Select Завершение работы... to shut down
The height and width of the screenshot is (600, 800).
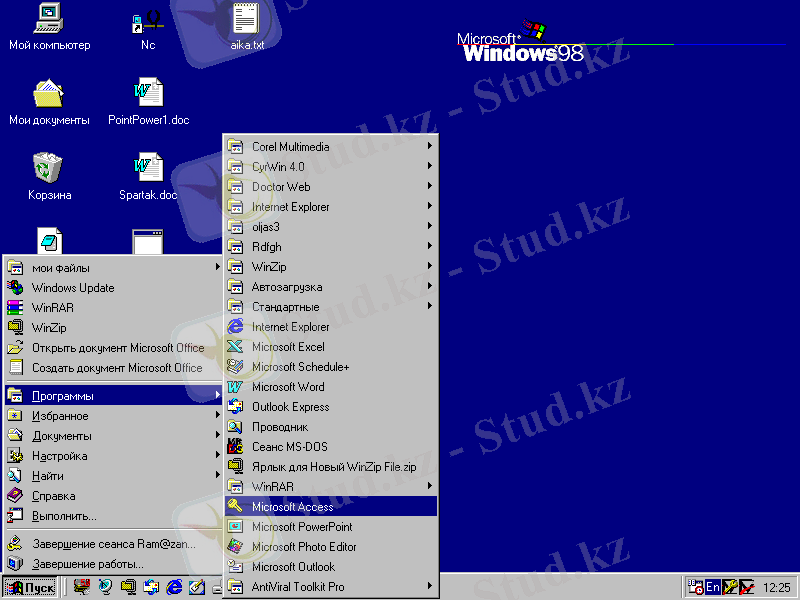(x=88, y=564)
